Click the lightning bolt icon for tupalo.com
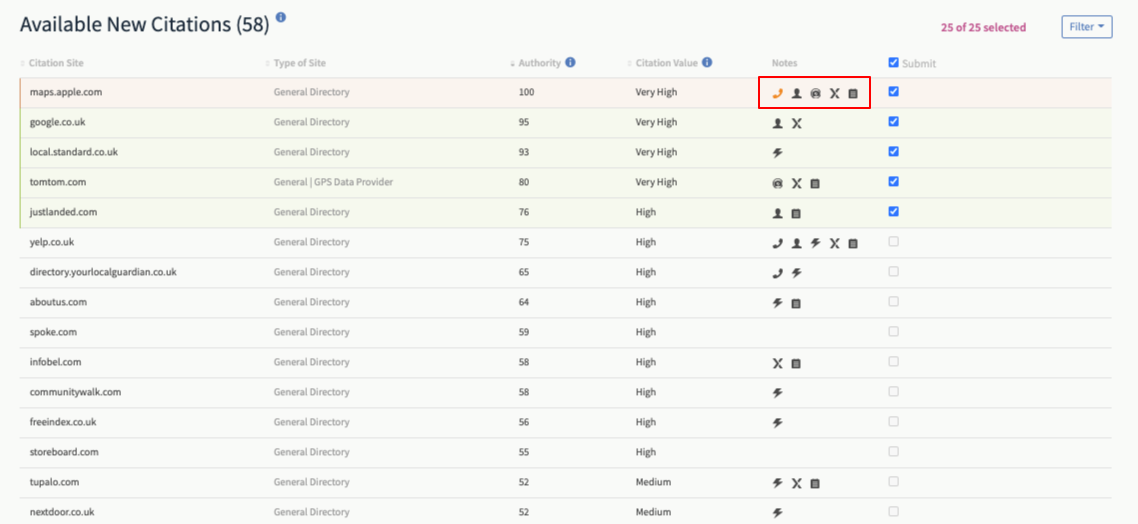The height and width of the screenshot is (524, 1138). pos(777,483)
